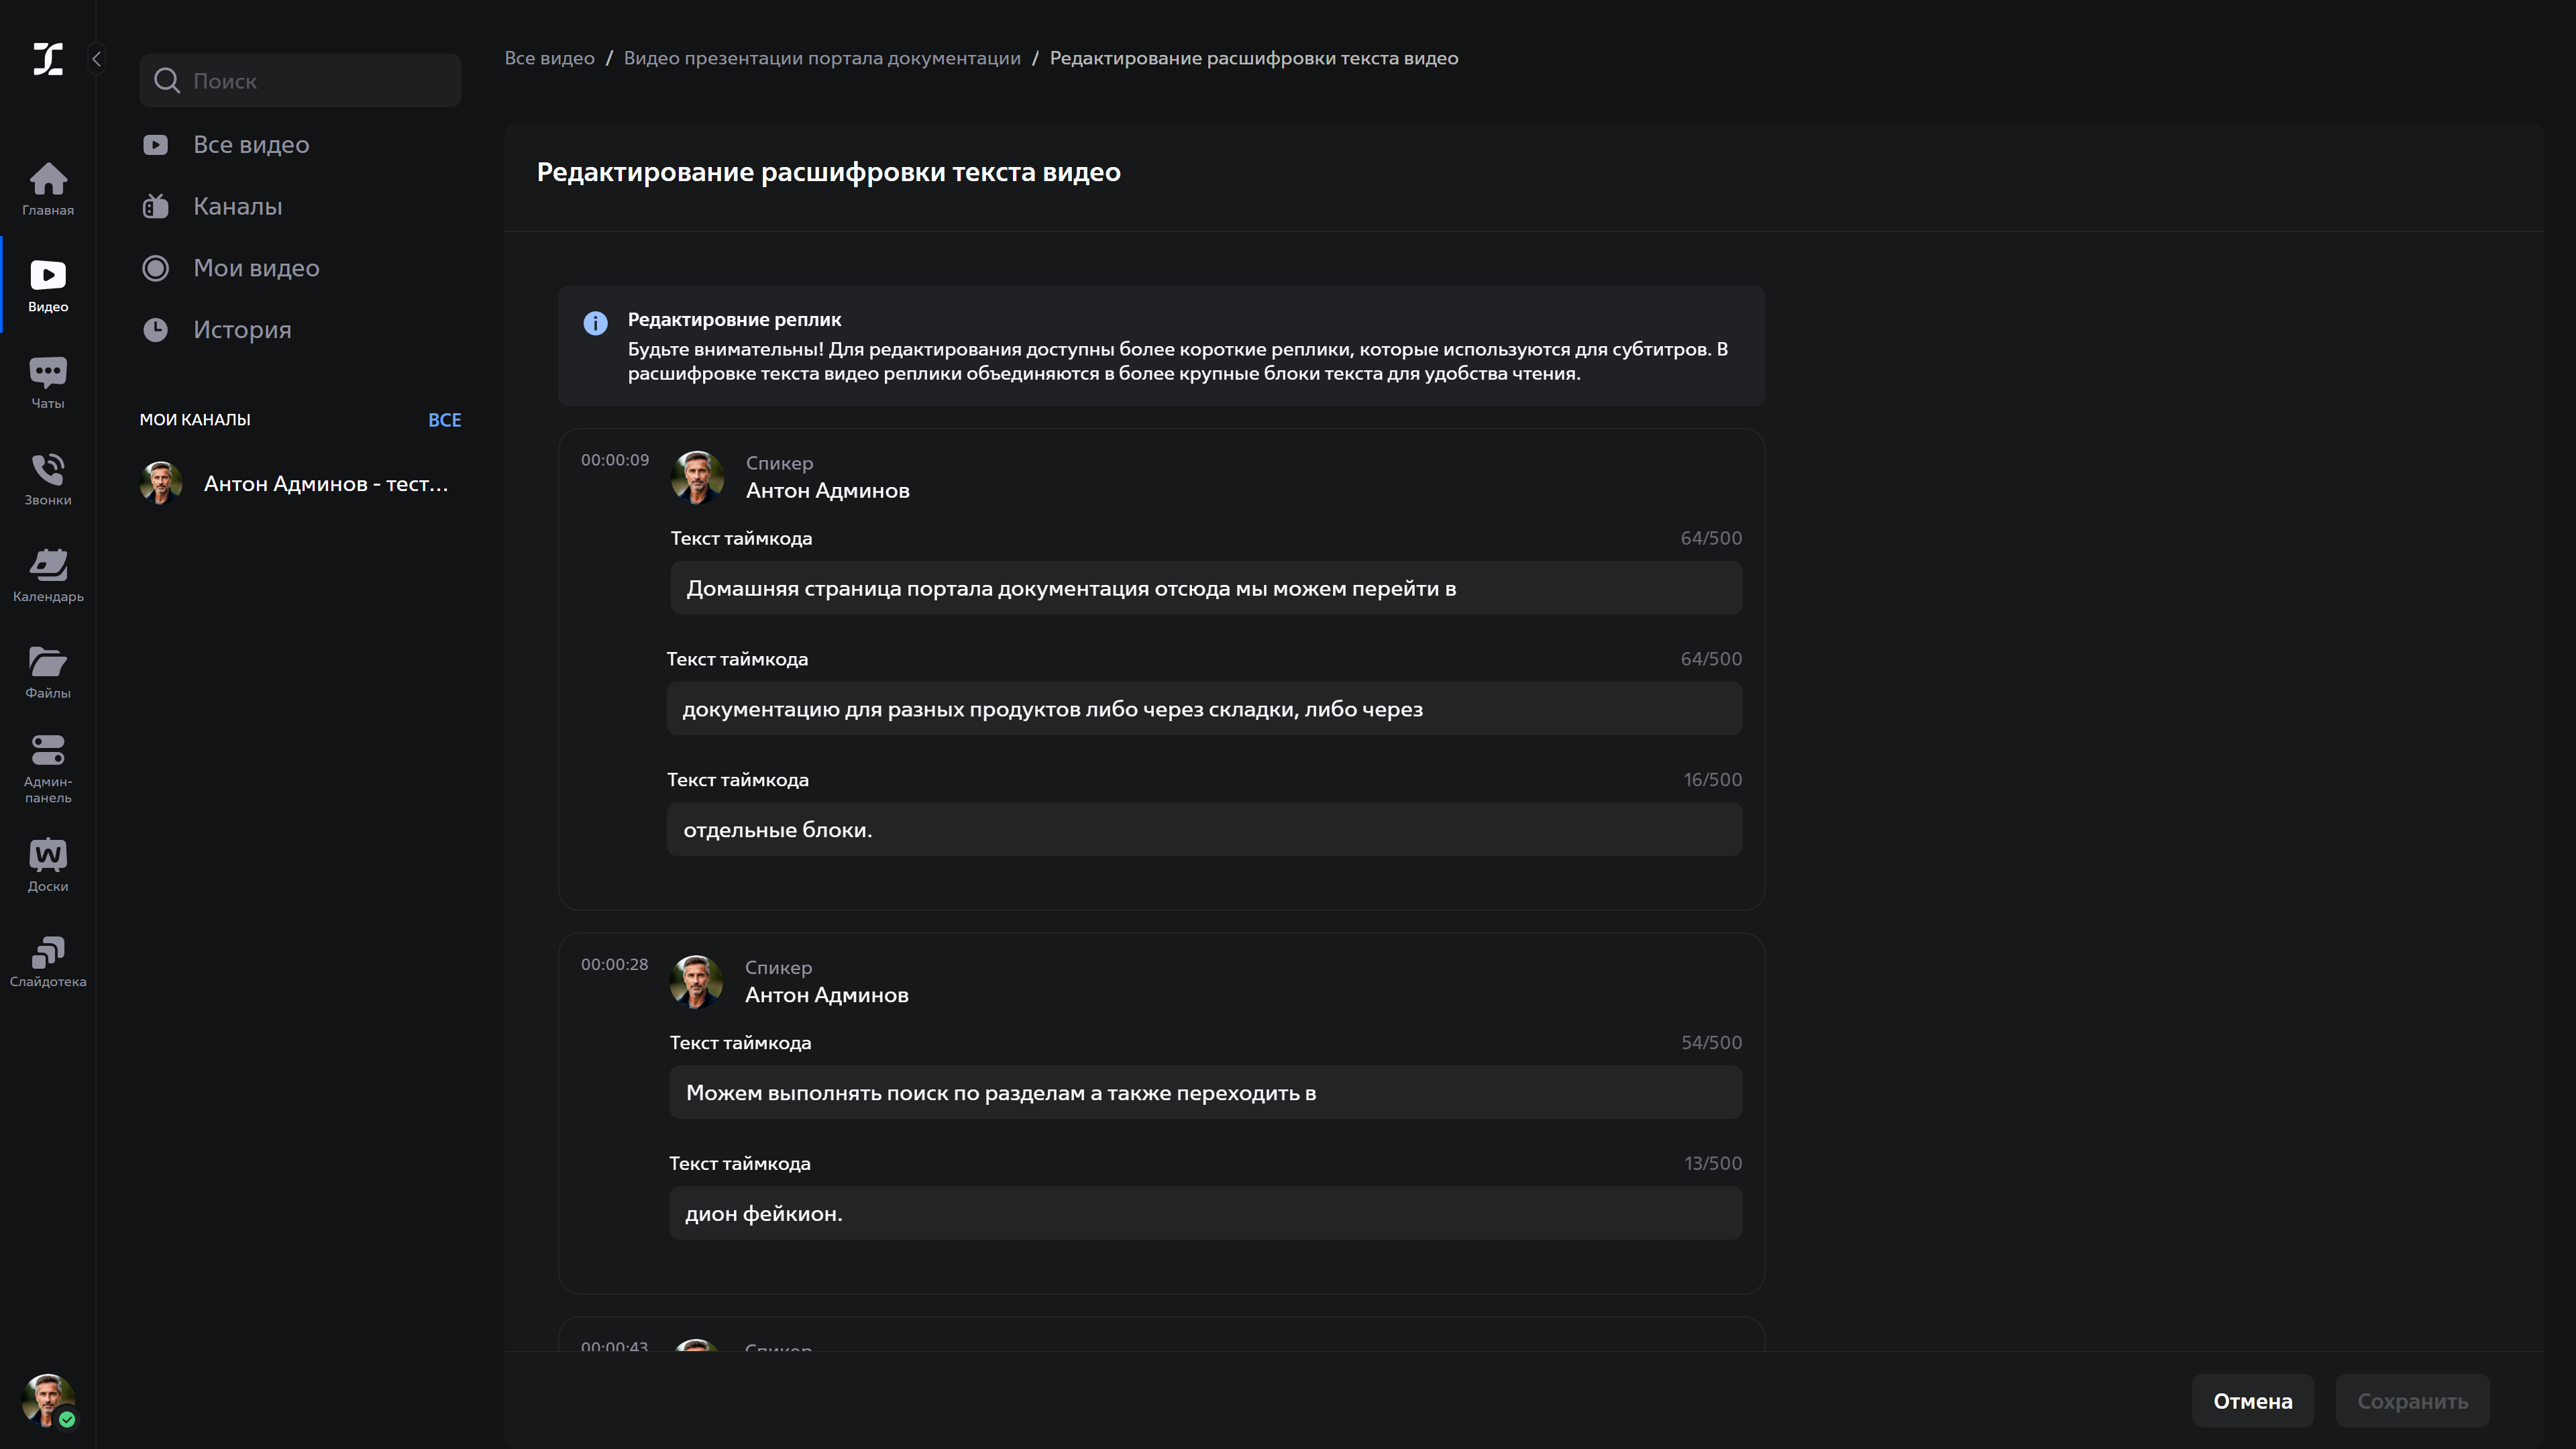The width and height of the screenshot is (2576, 1449).
Task: Open the Админ-панель
Action: coord(47,765)
